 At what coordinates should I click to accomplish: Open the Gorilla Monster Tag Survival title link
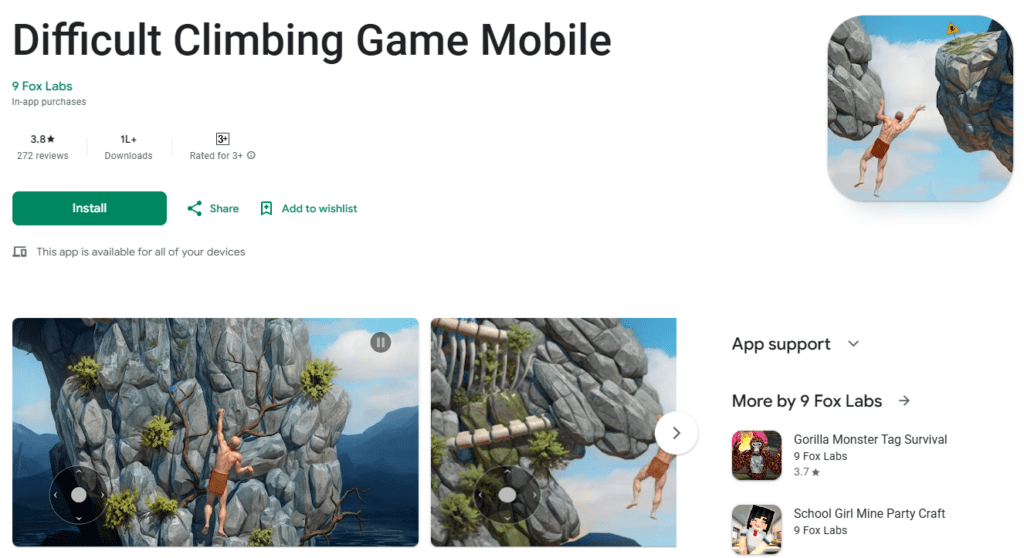point(870,440)
